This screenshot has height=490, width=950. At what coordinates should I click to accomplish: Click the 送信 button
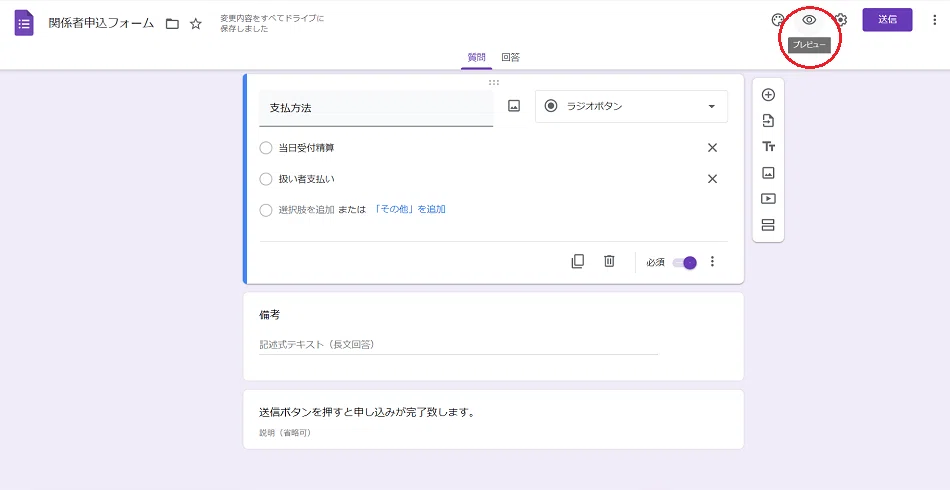click(x=887, y=19)
